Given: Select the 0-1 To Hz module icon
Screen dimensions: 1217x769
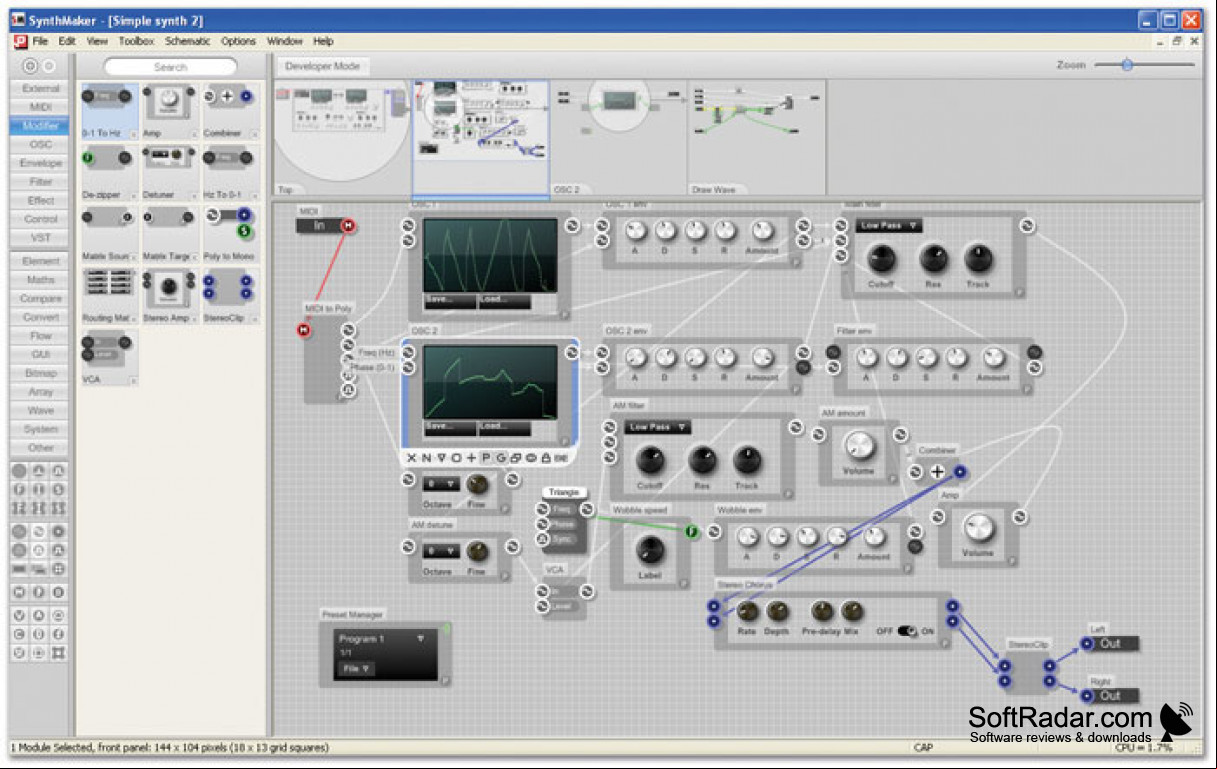Looking at the screenshot, I should [x=107, y=98].
